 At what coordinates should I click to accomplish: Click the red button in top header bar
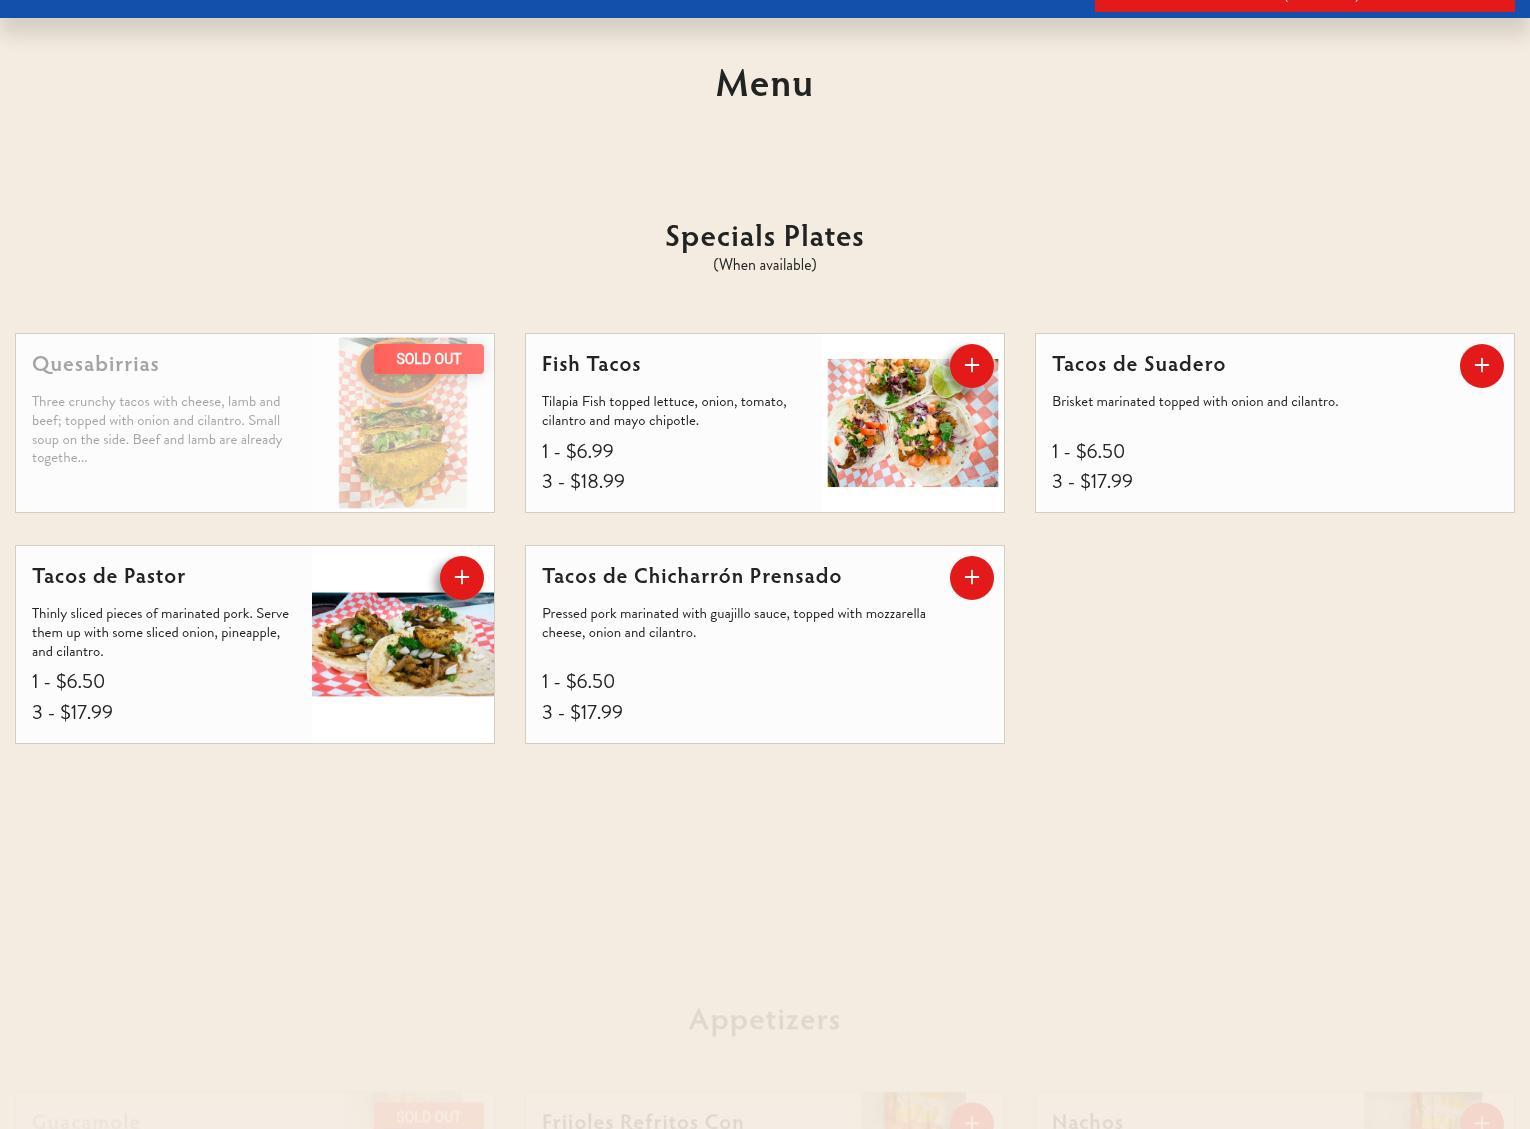pyautogui.click(x=1304, y=5)
